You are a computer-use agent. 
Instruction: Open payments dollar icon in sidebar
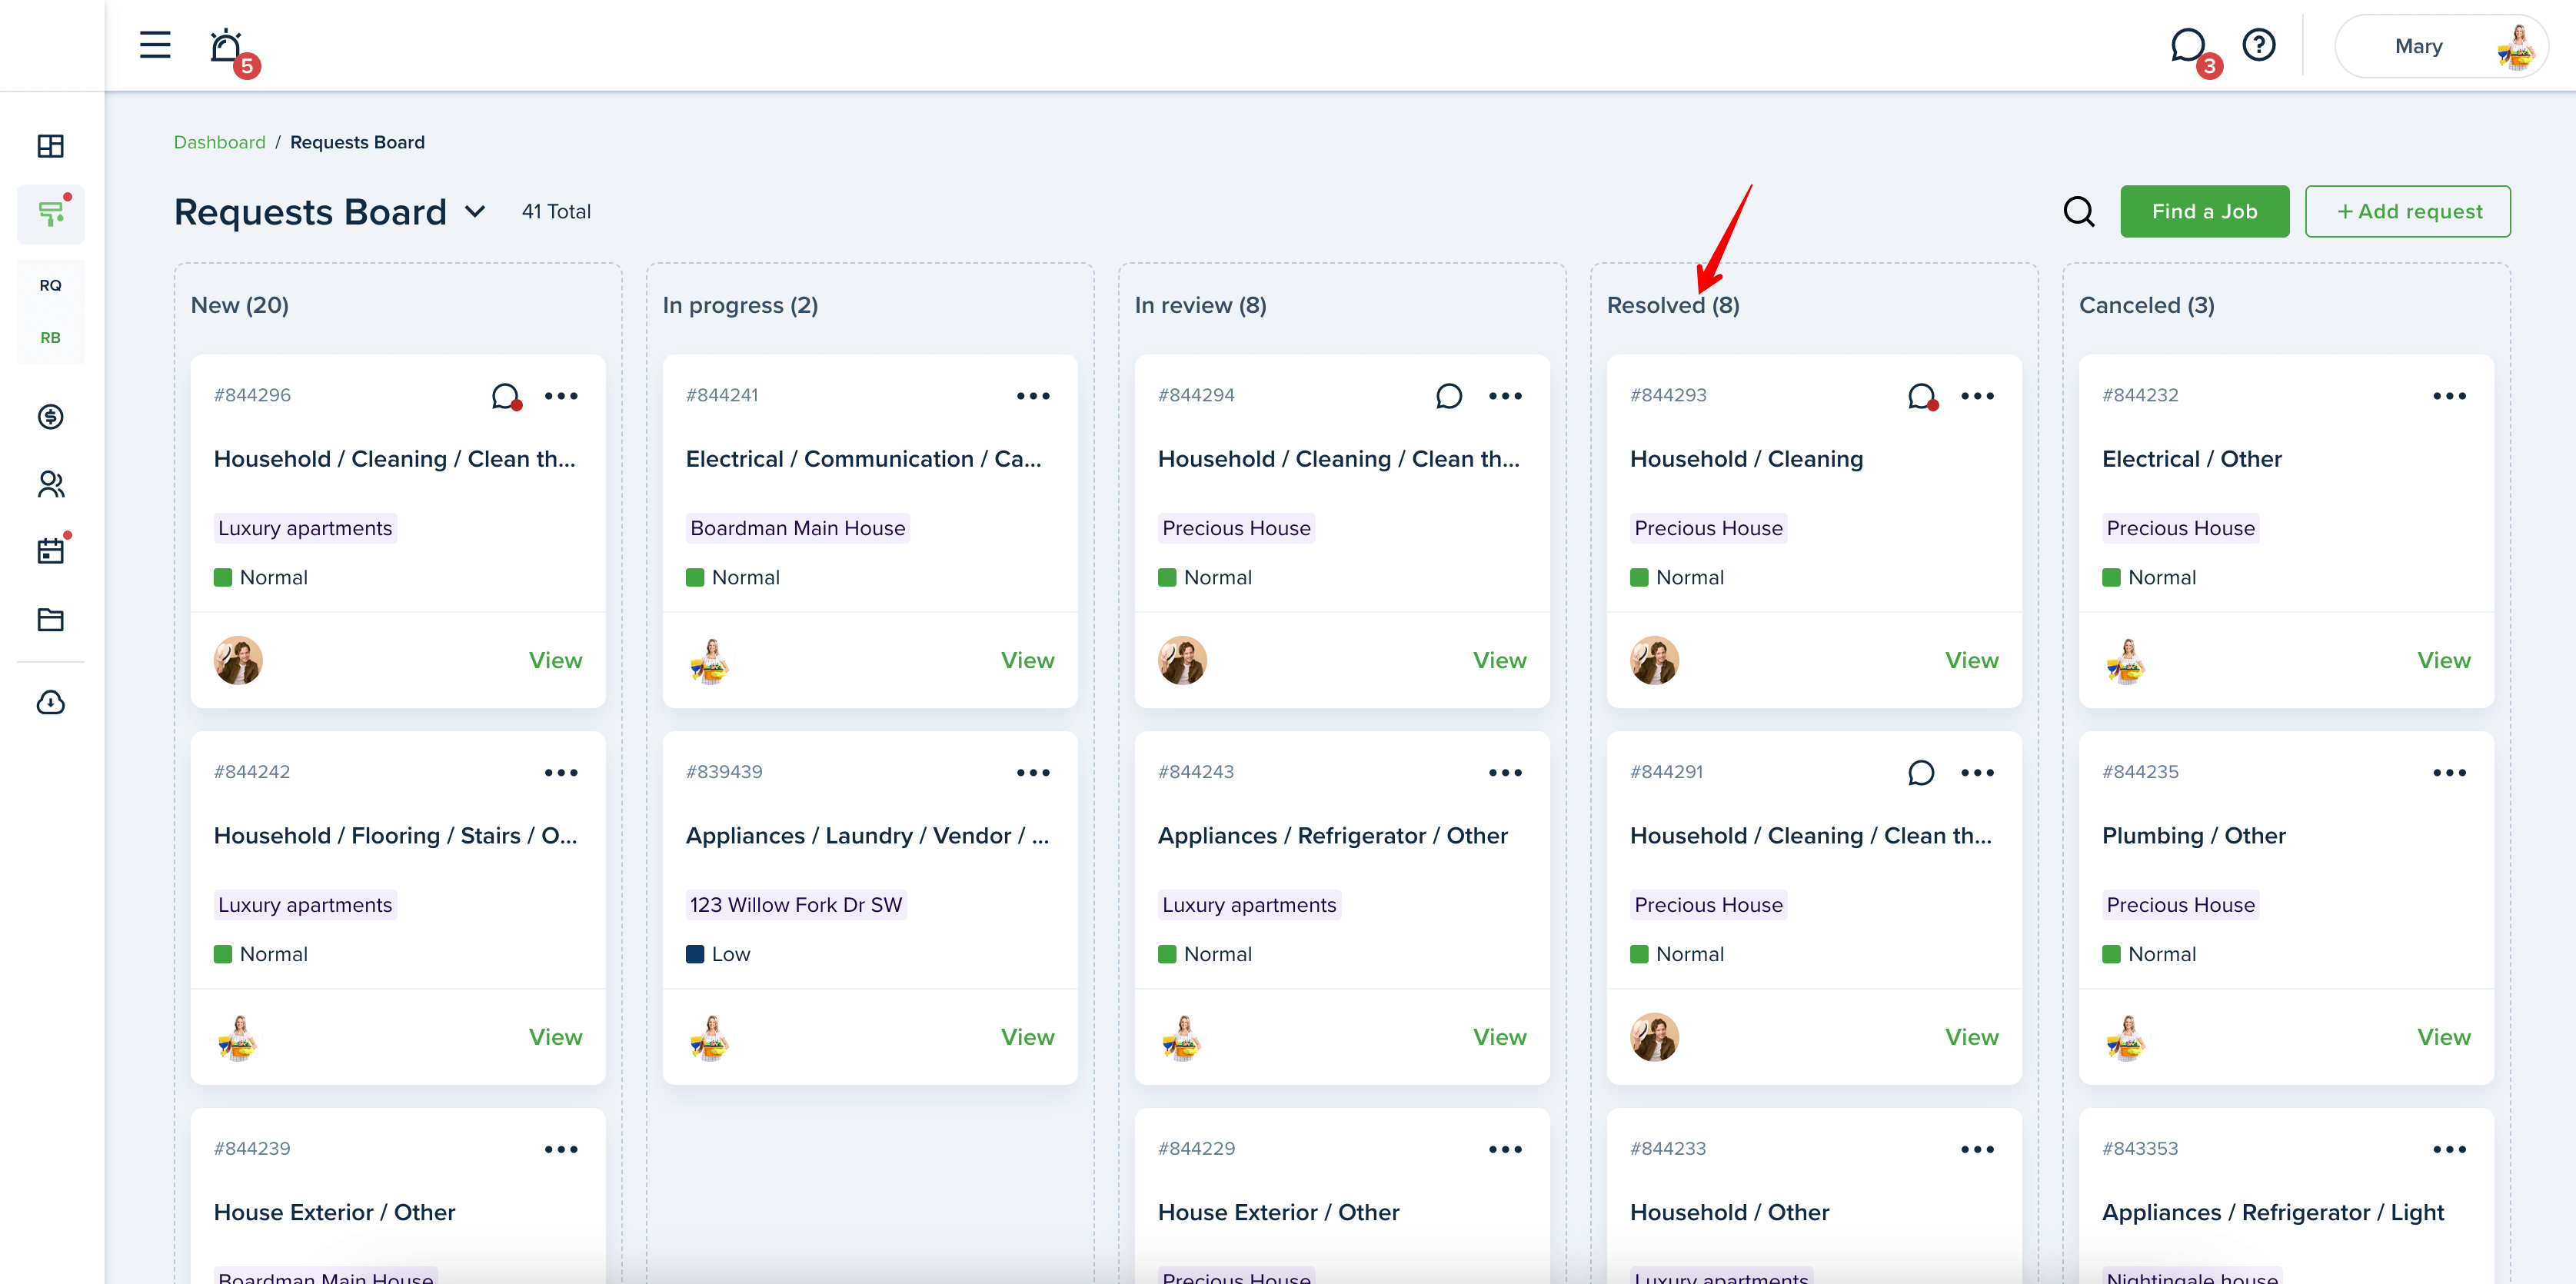click(51, 416)
